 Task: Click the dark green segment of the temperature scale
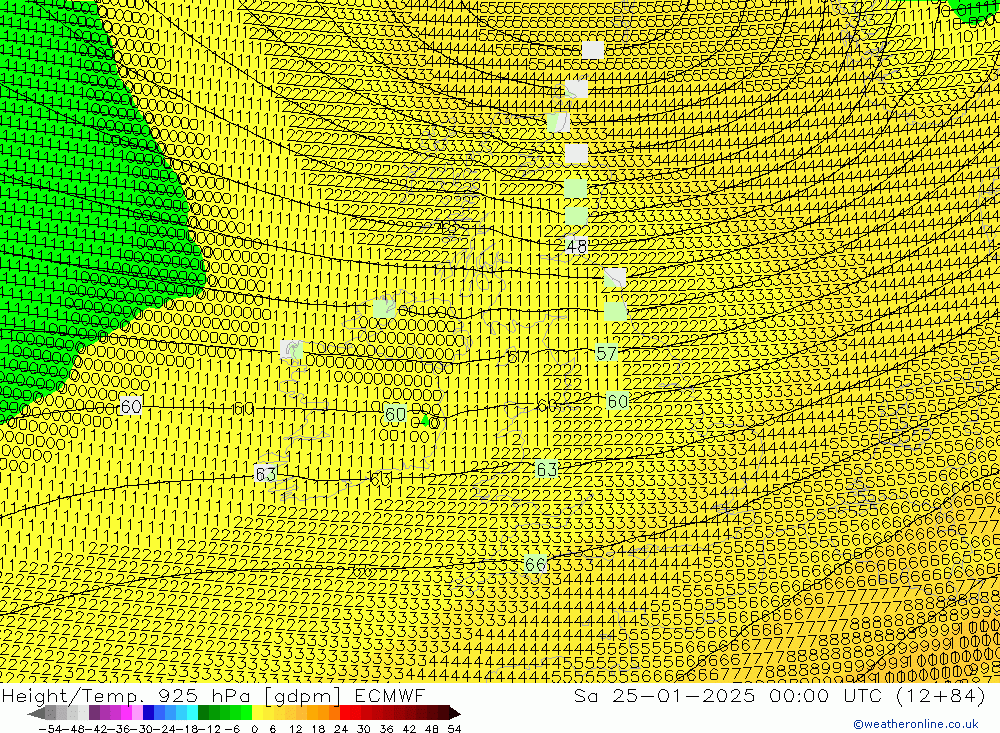[x=203, y=713]
